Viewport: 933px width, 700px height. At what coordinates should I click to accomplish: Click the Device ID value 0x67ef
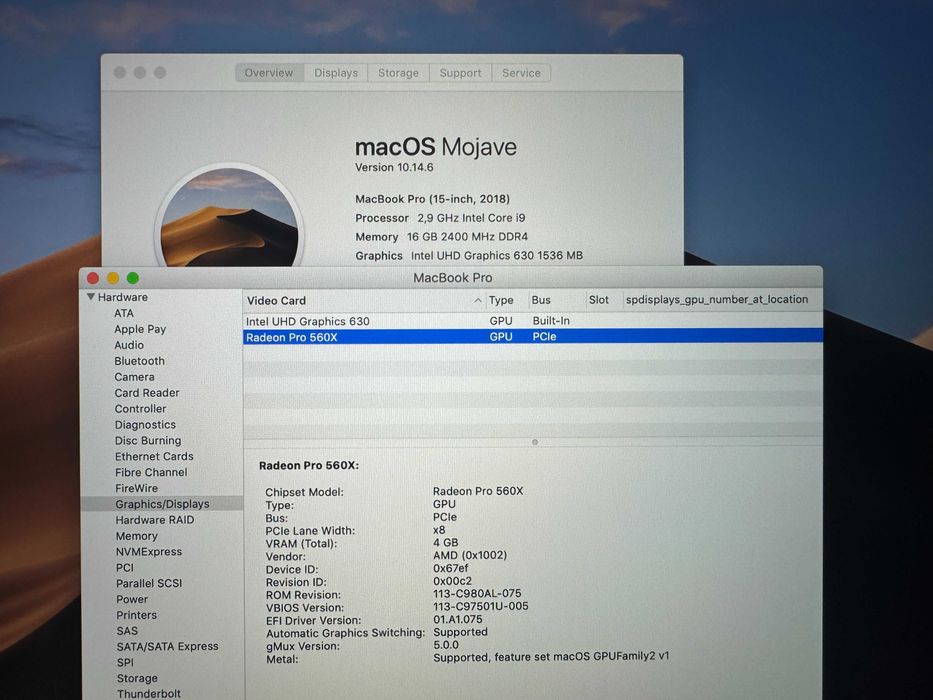coord(450,568)
